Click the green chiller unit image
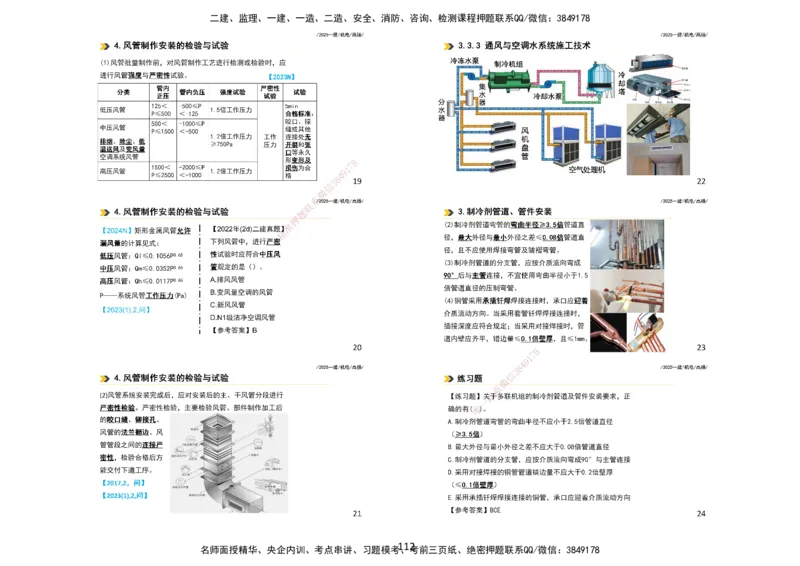Image resolution: width=800 pixels, height=566 pixels. [509, 81]
